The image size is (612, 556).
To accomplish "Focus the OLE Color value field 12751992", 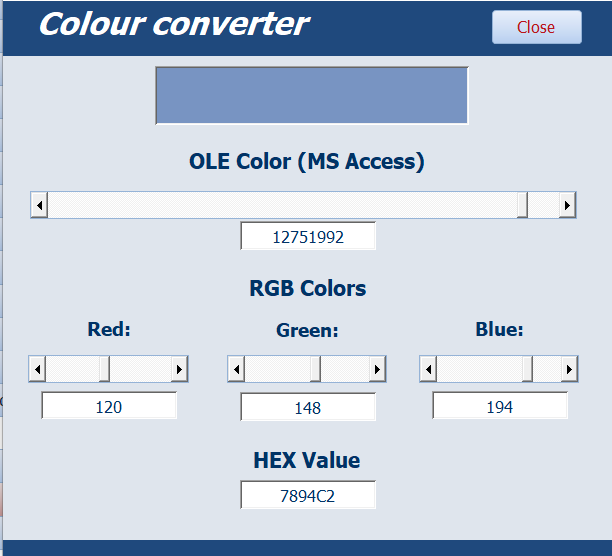I will pyautogui.click(x=308, y=237).
